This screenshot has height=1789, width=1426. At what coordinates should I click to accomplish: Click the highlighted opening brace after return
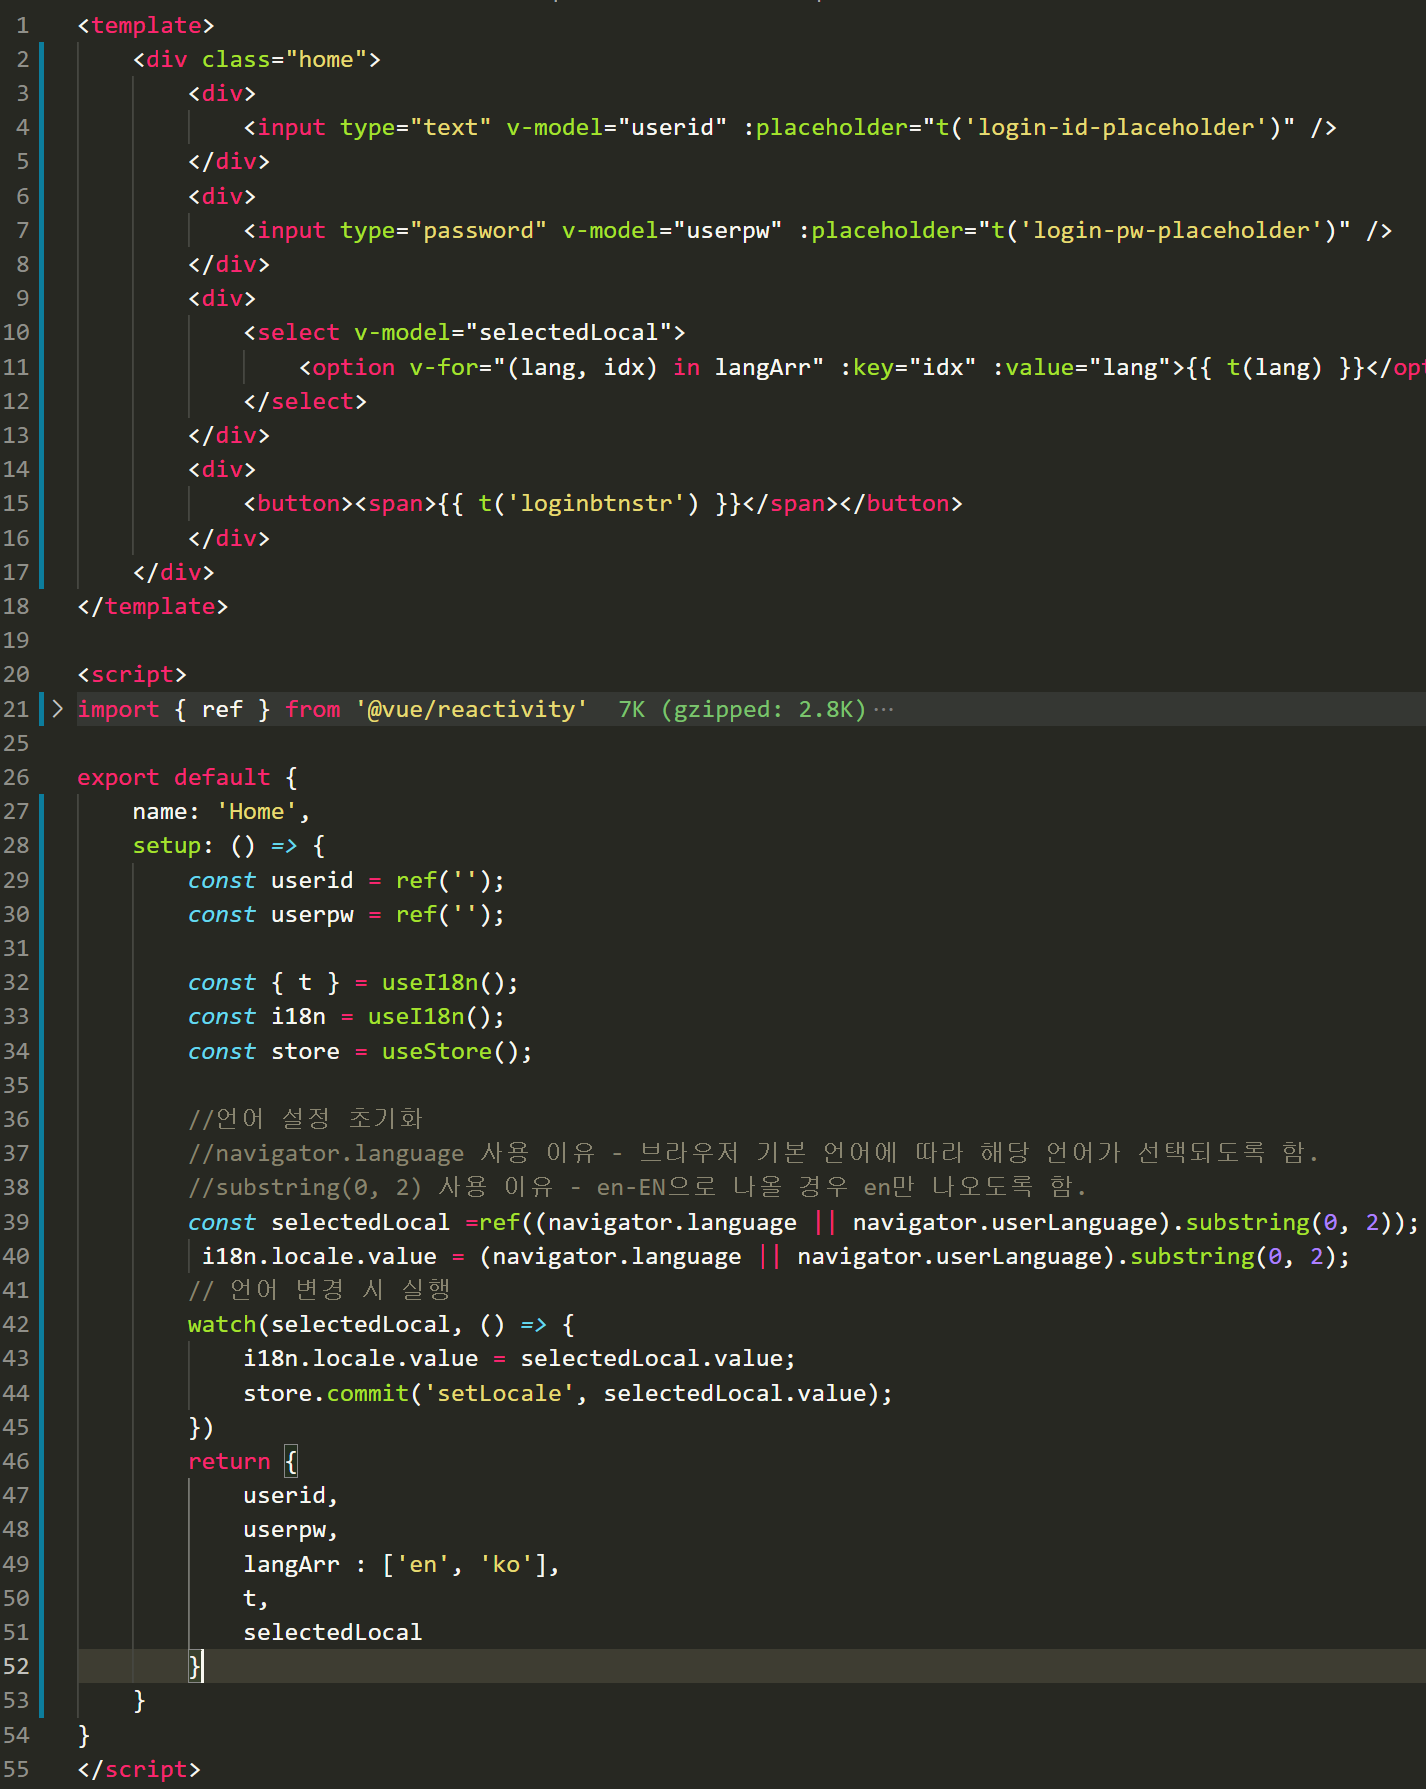coord(291,1461)
